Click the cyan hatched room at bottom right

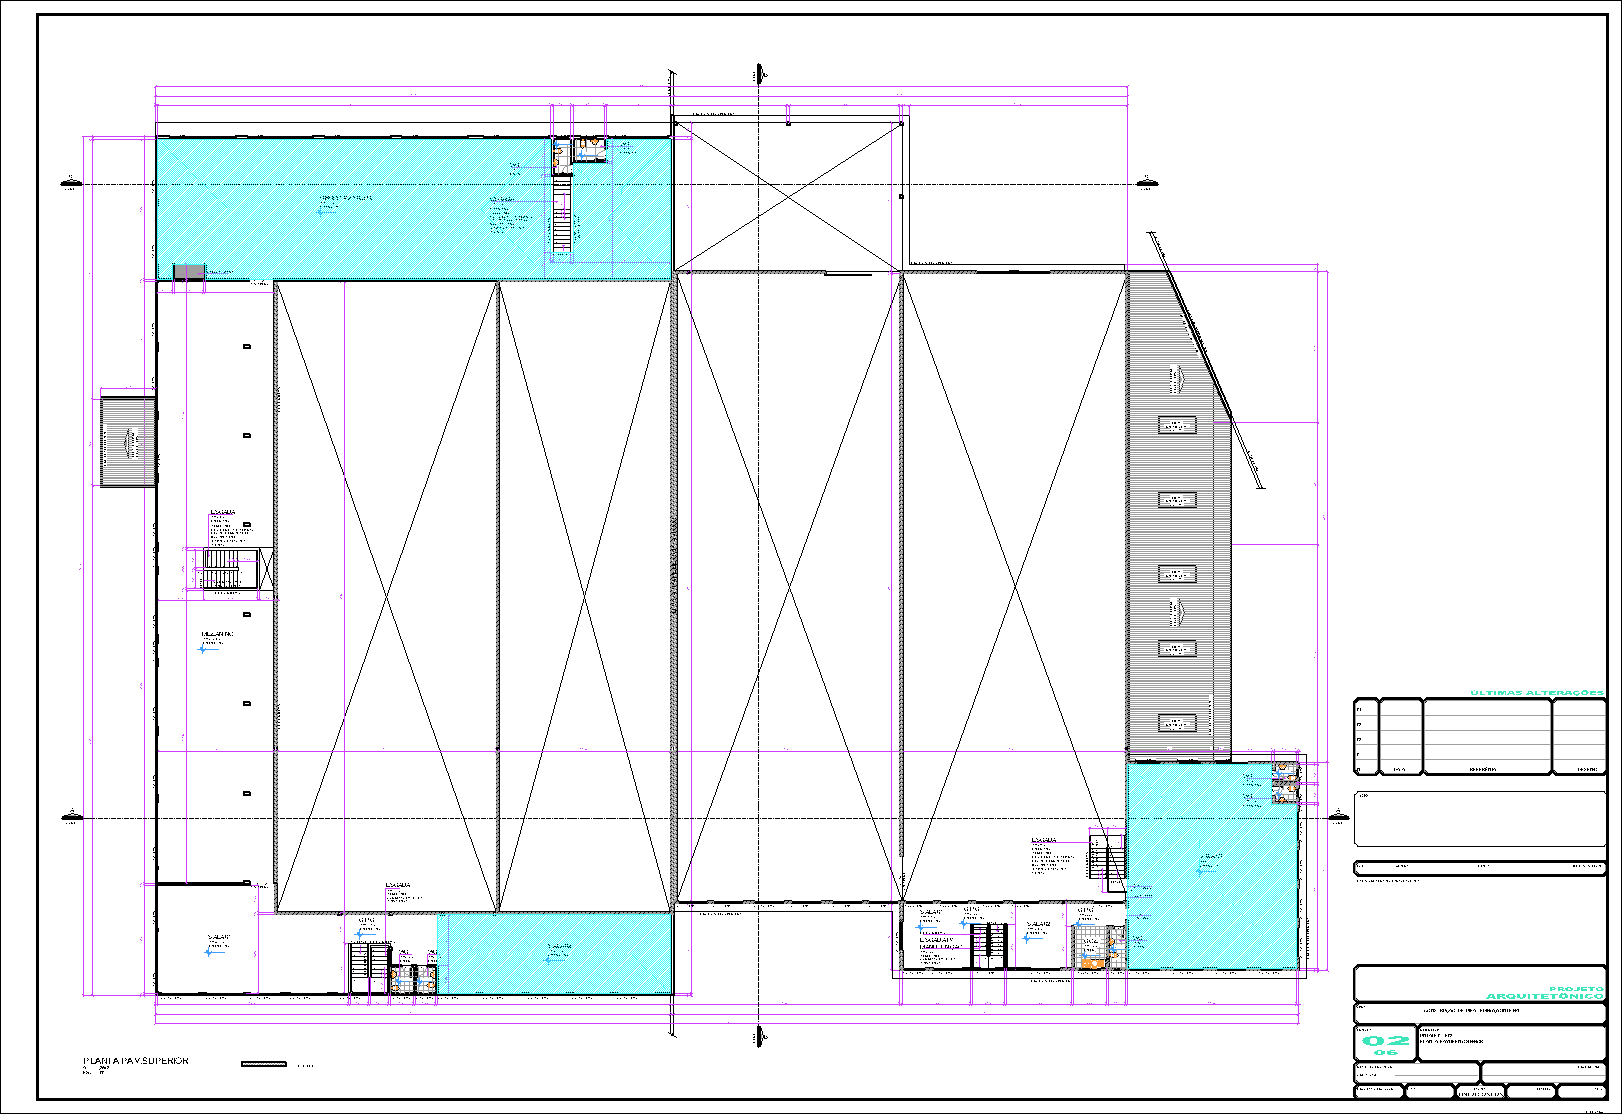(x=1212, y=865)
